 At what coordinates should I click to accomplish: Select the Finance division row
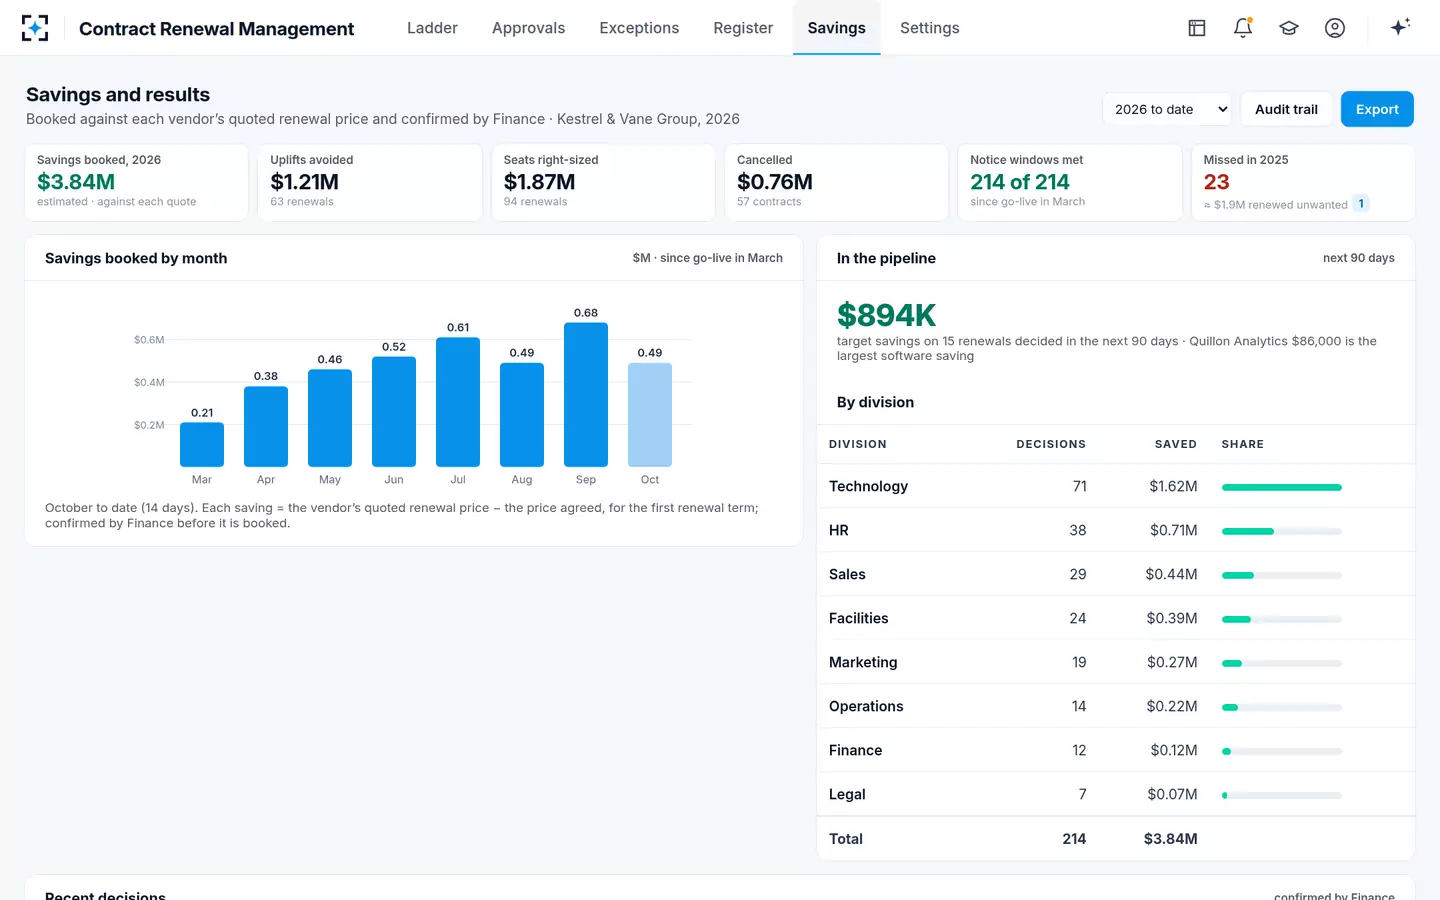pyautogui.click(x=1116, y=750)
